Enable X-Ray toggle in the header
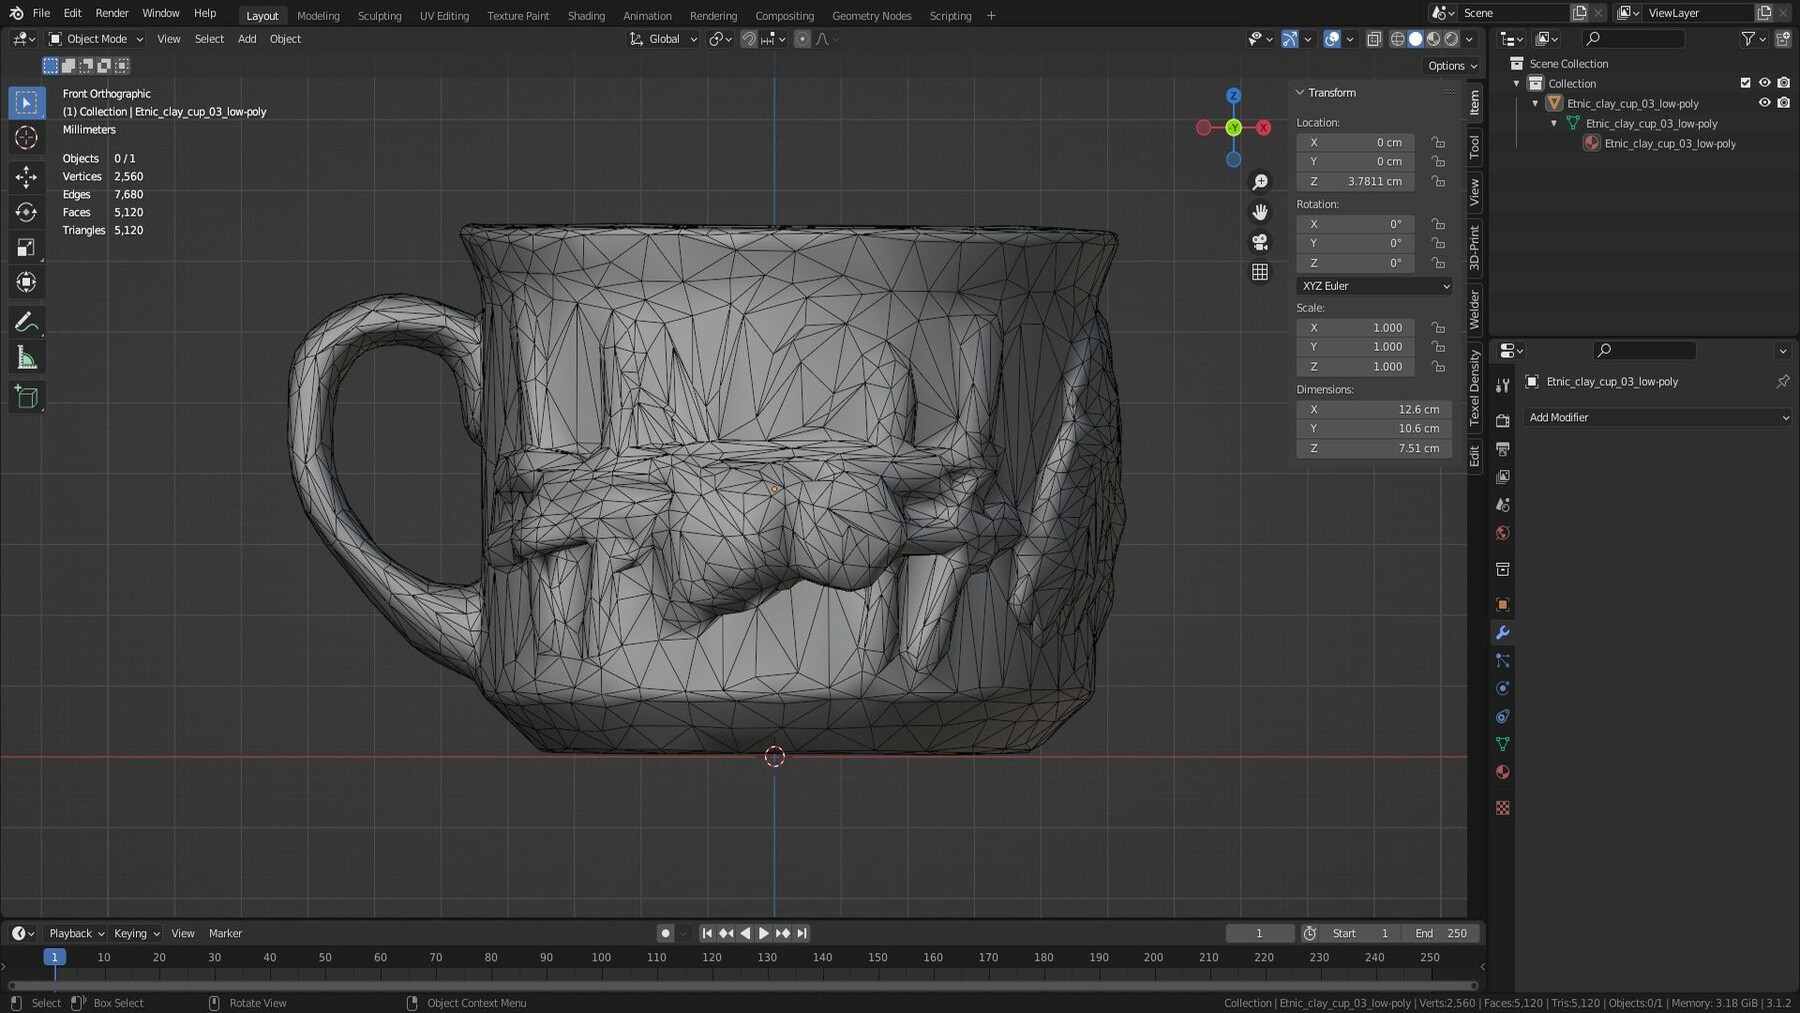Image resolution: width=1800 pixels, height=1013 pixels. coord(1375,39)
